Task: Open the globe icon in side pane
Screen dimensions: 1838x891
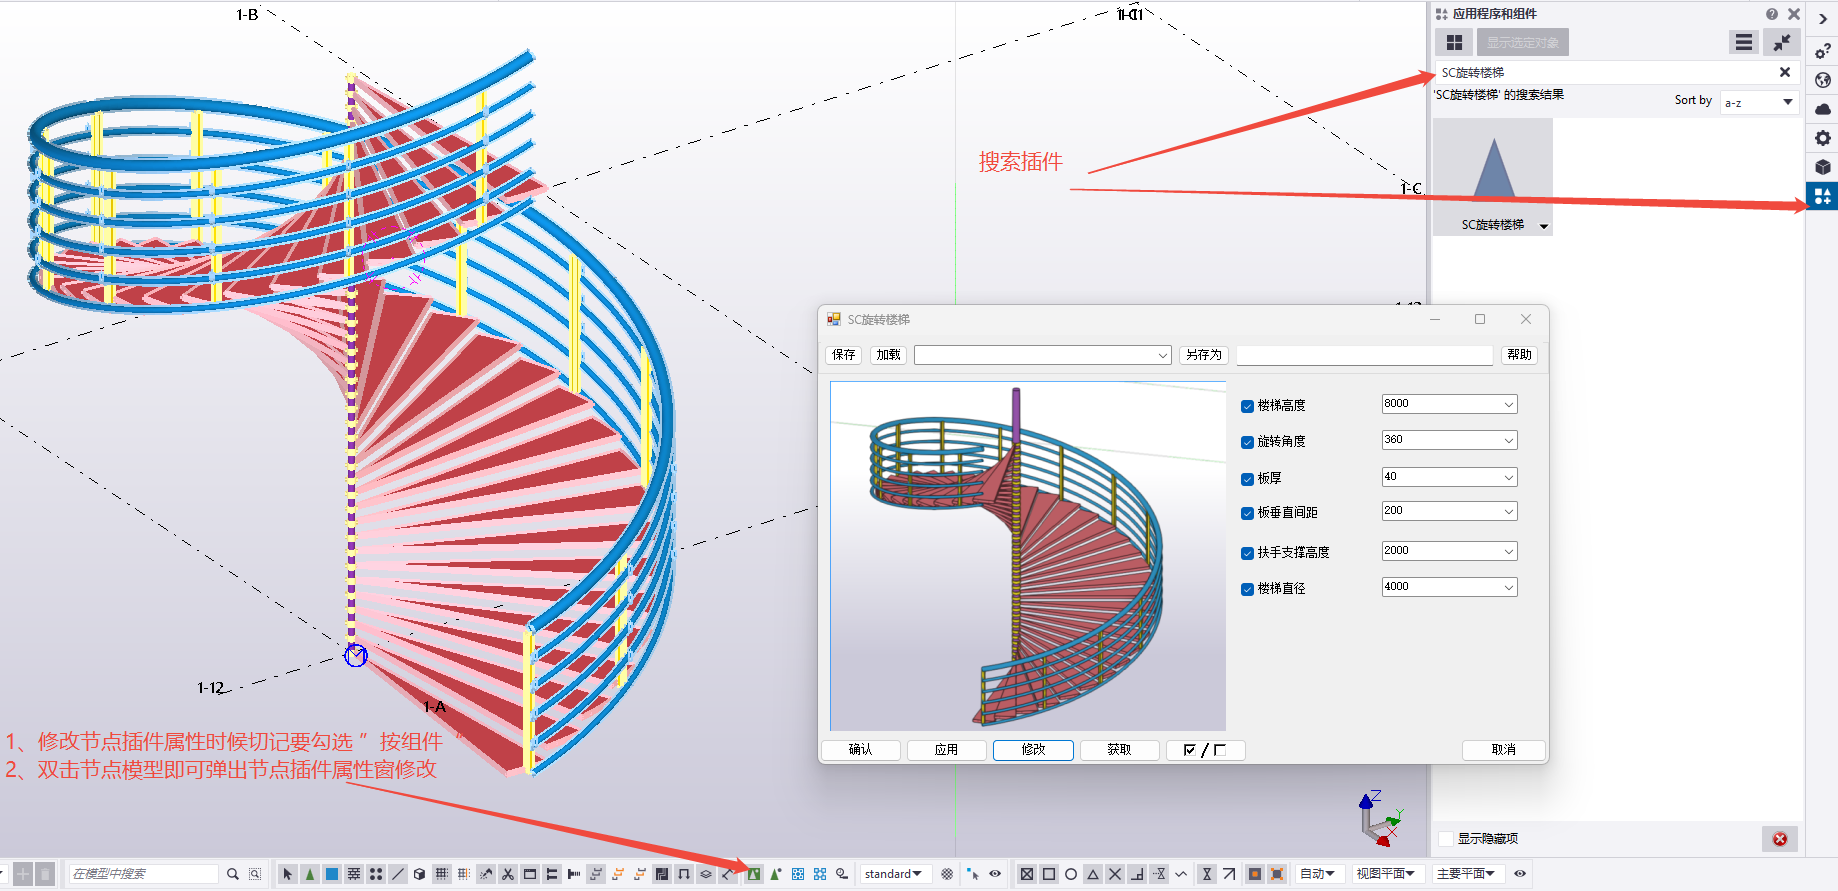Action: 1822,80
